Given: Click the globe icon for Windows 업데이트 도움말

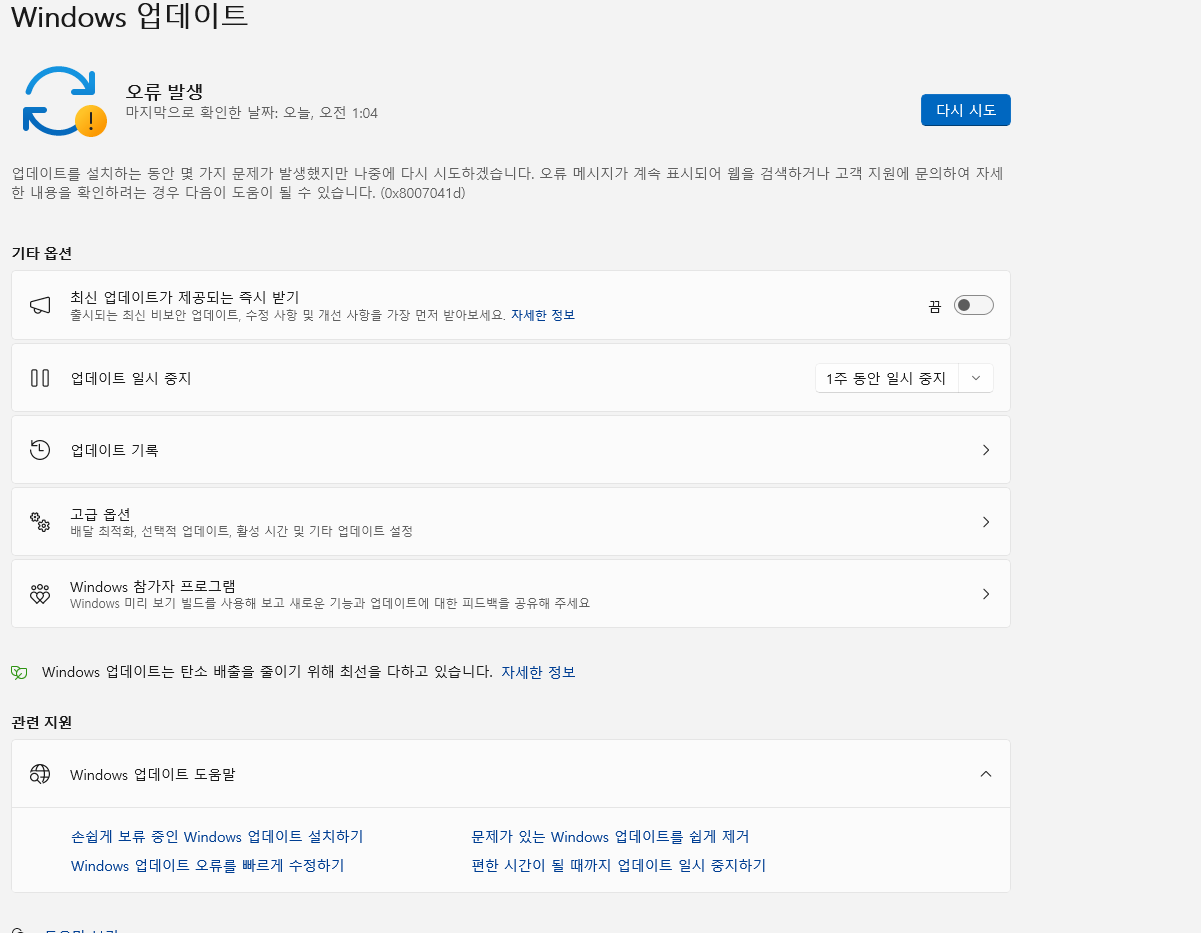Looking at the screenshot, I should click(x=40, y=774).
